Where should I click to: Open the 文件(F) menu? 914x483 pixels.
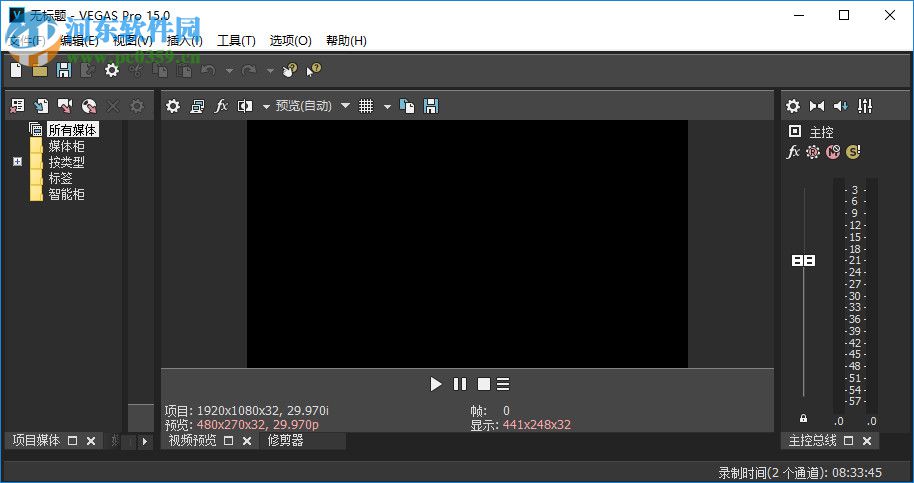[27, 41]
